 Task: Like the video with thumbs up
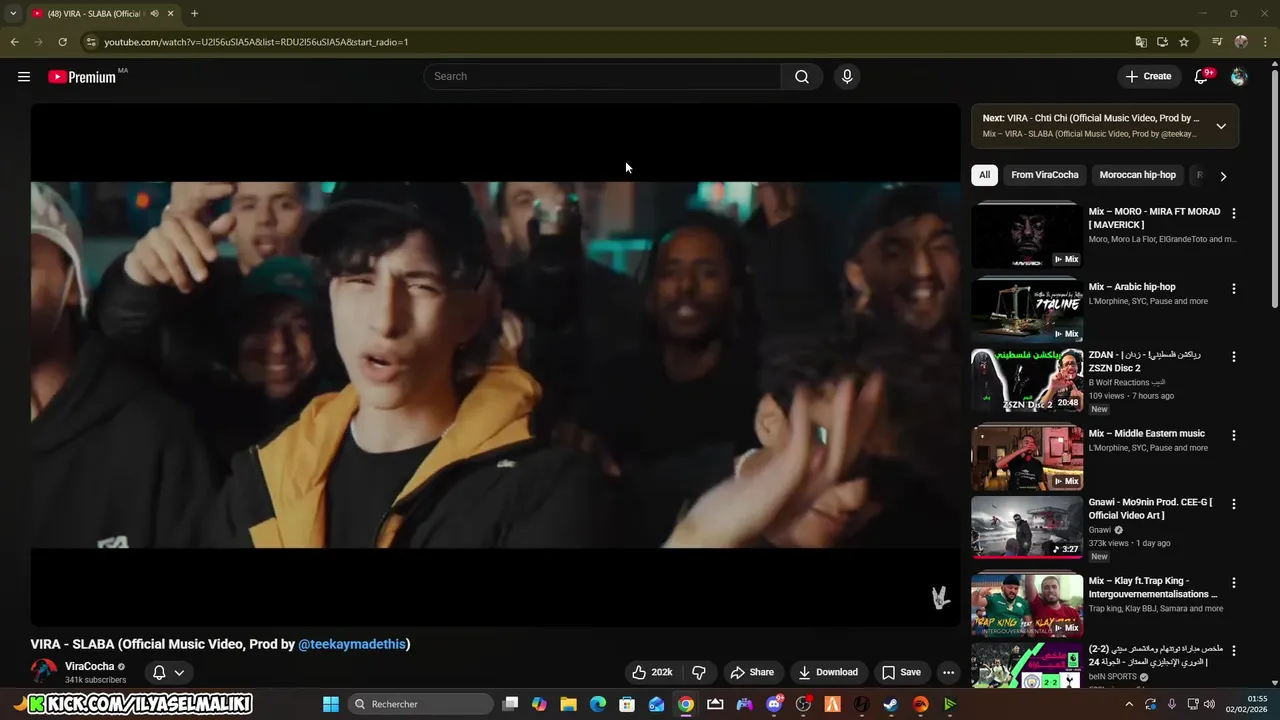(650, 672)
